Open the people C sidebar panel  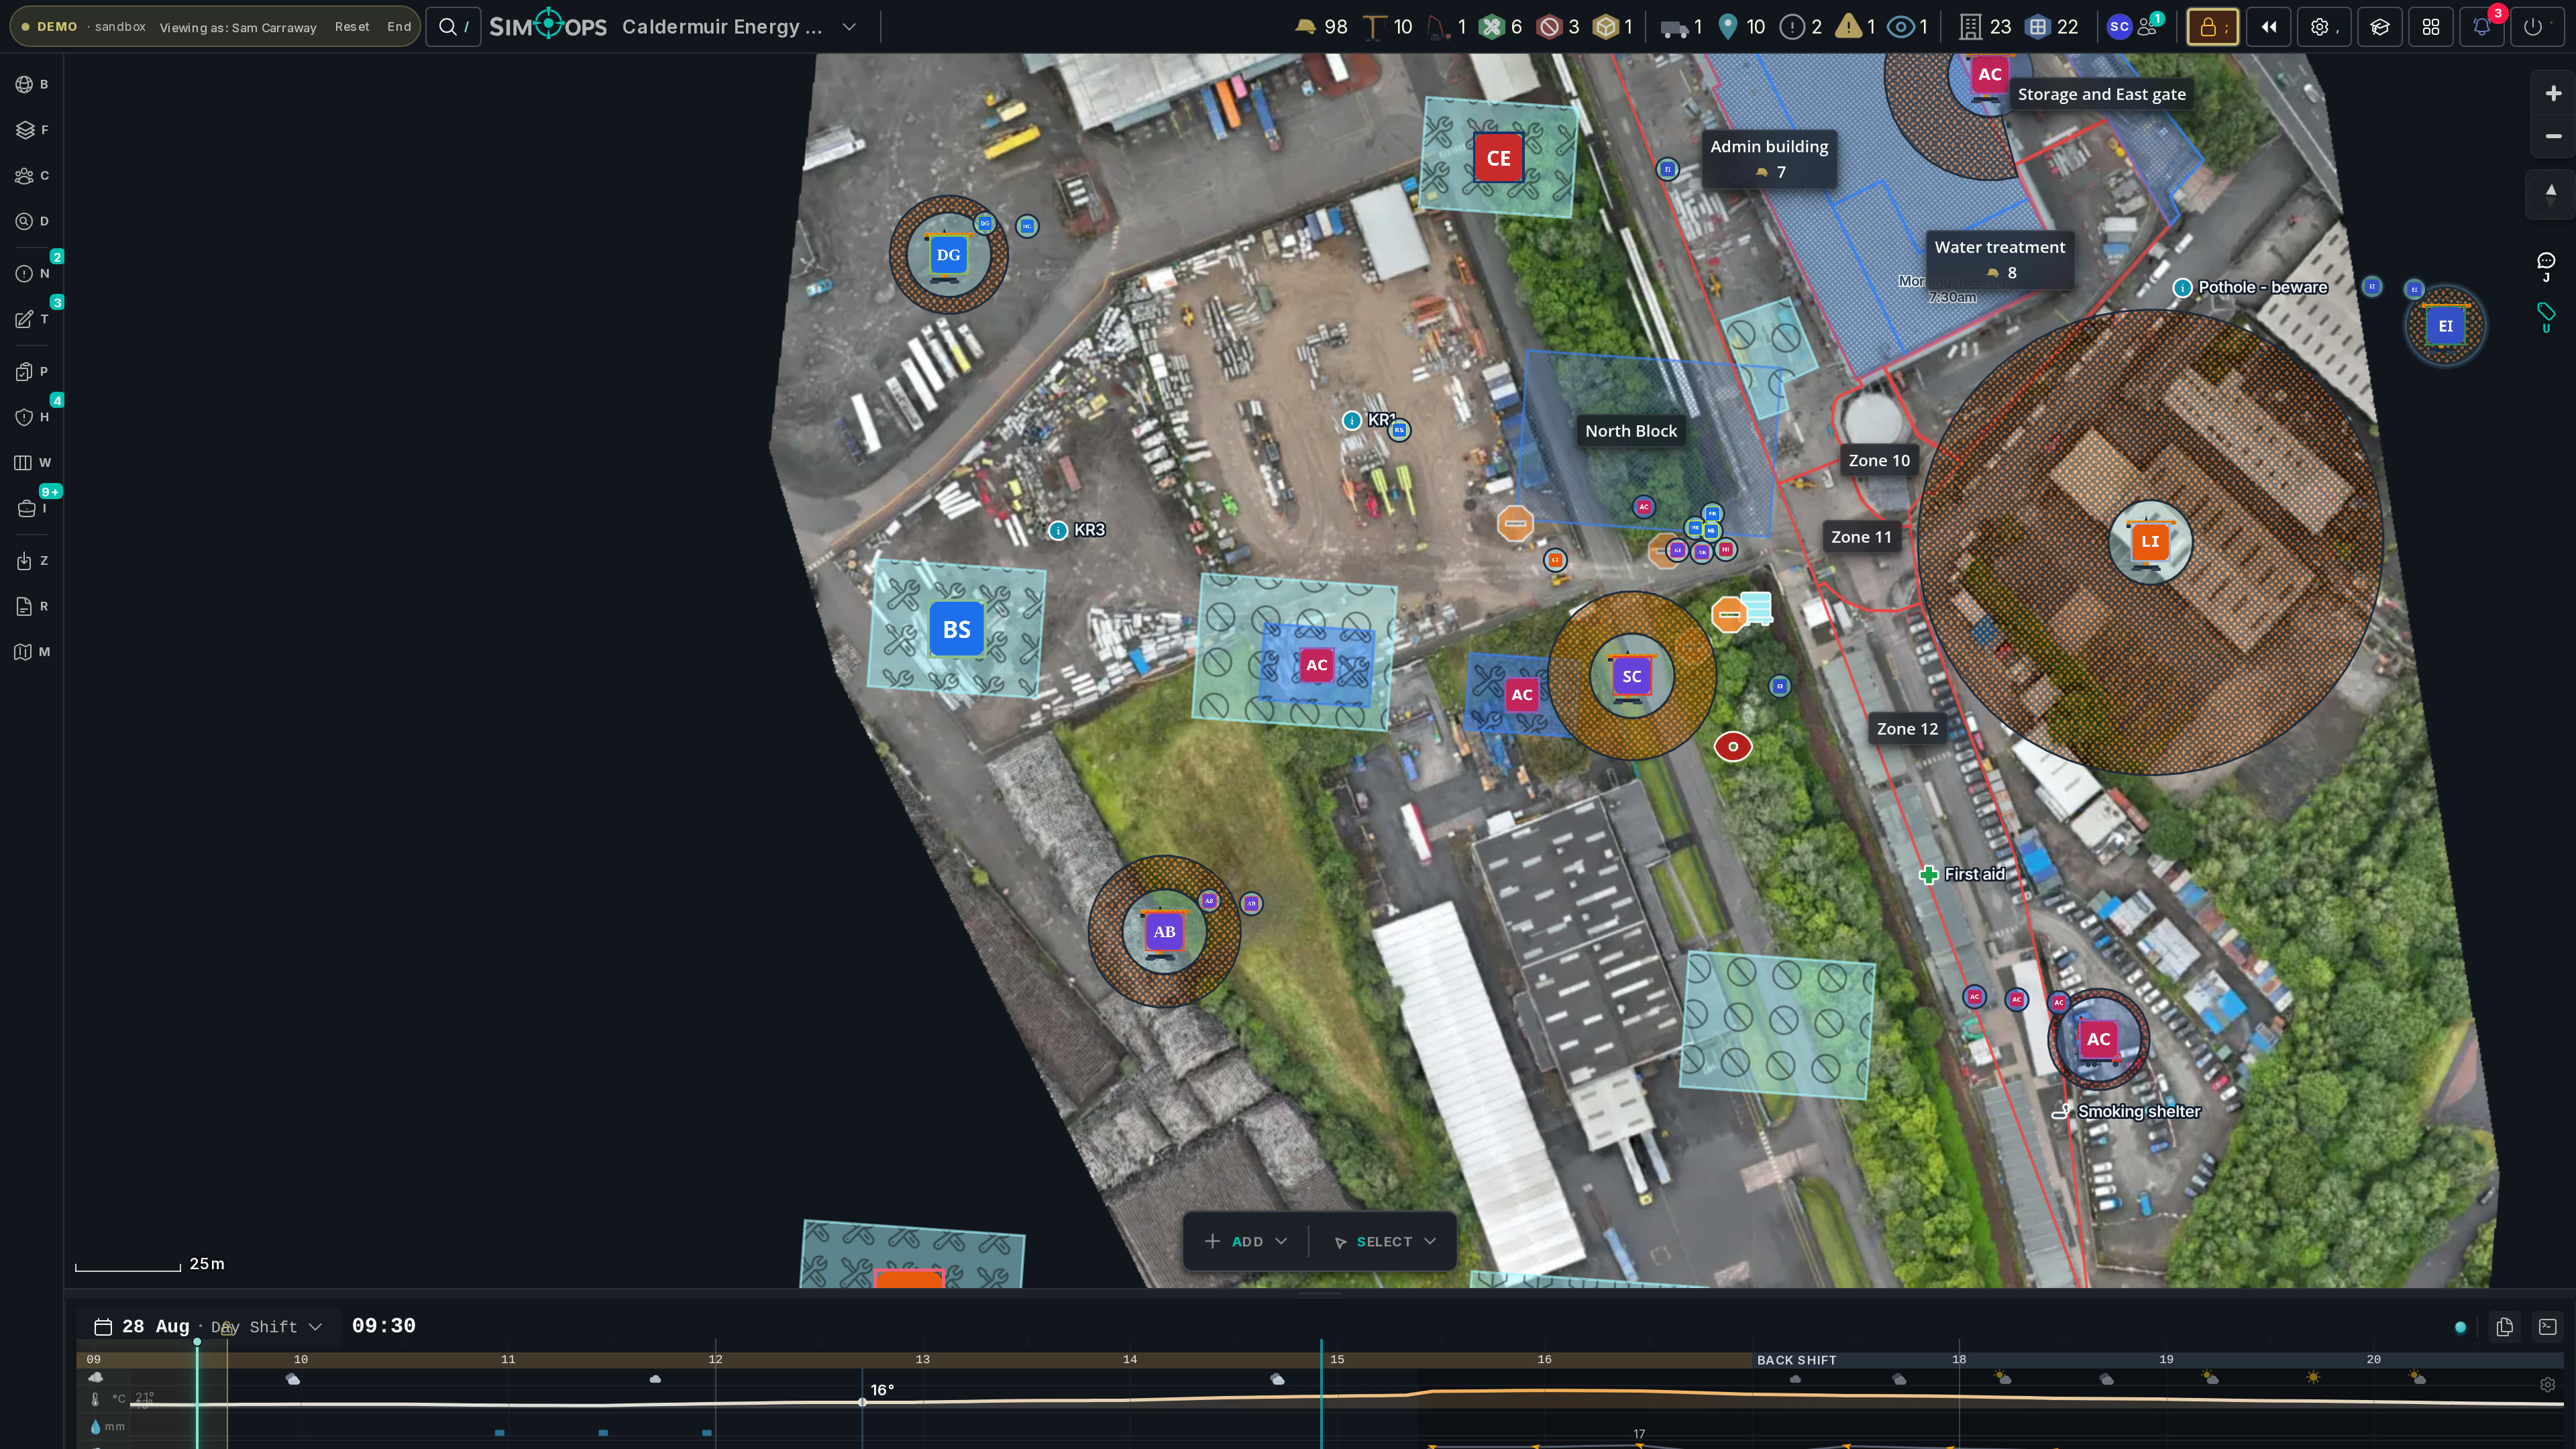32,176
